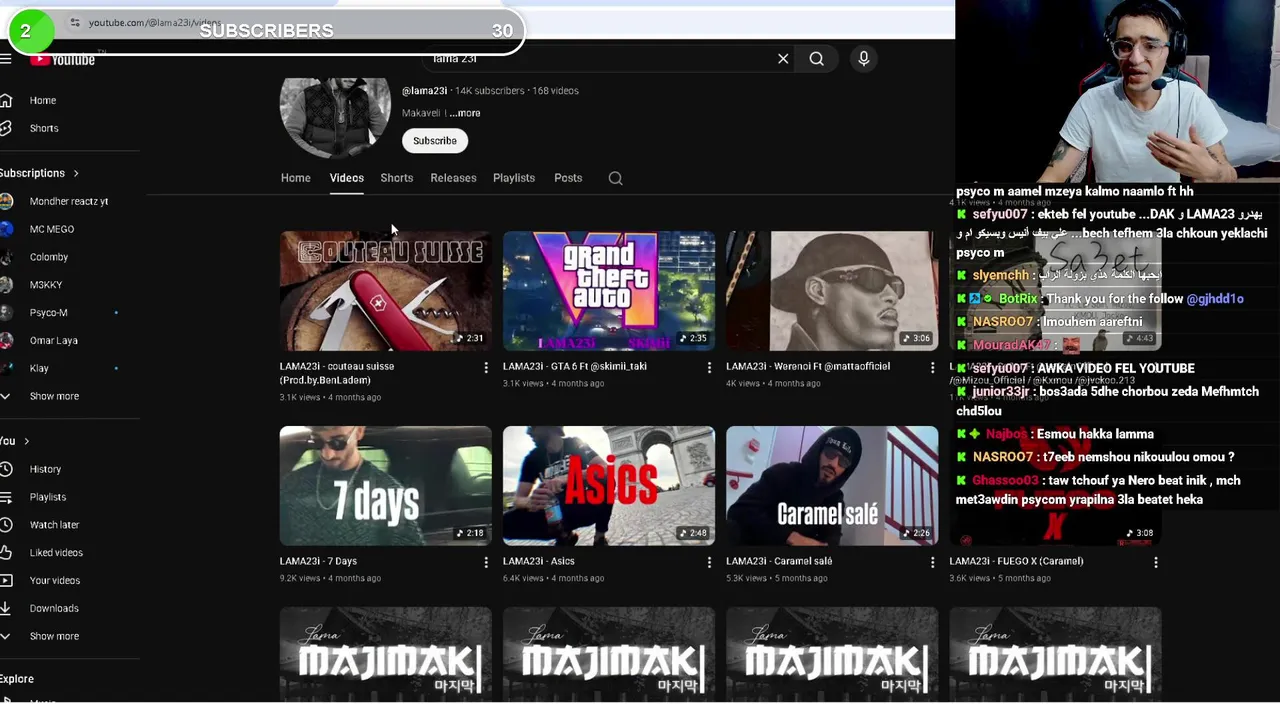Image resolution: width=1280 pixels, height=720 pixels.
Task: Open options menu for Asics video
Action: tap(709, 563)
